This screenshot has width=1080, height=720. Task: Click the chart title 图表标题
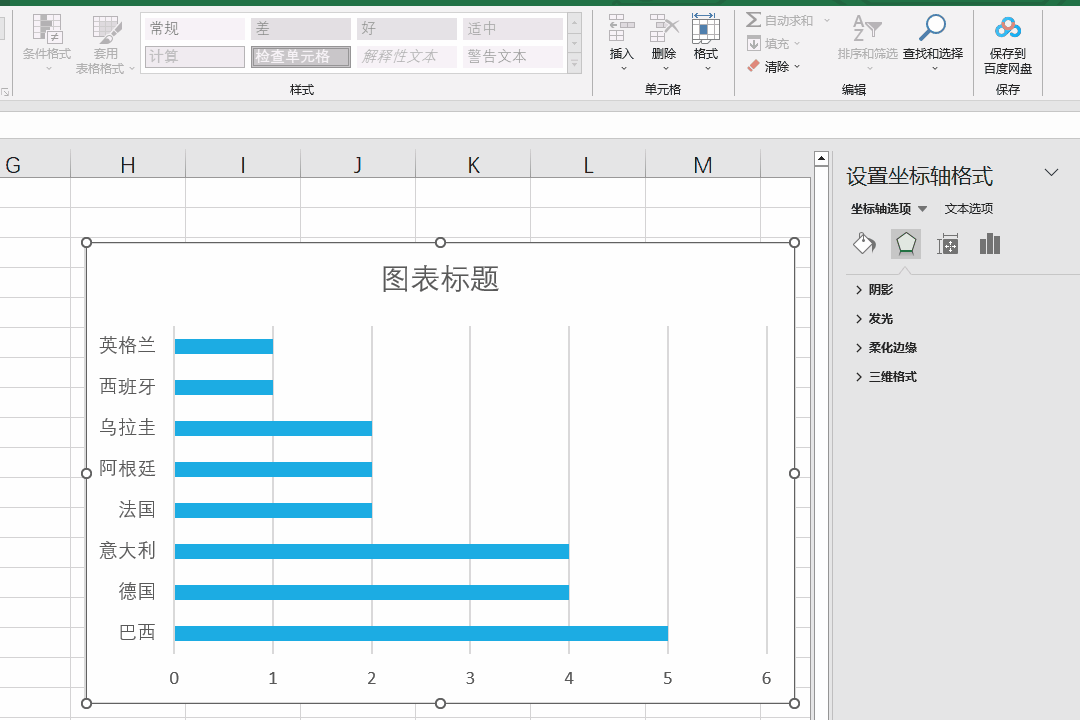(440, 279)
